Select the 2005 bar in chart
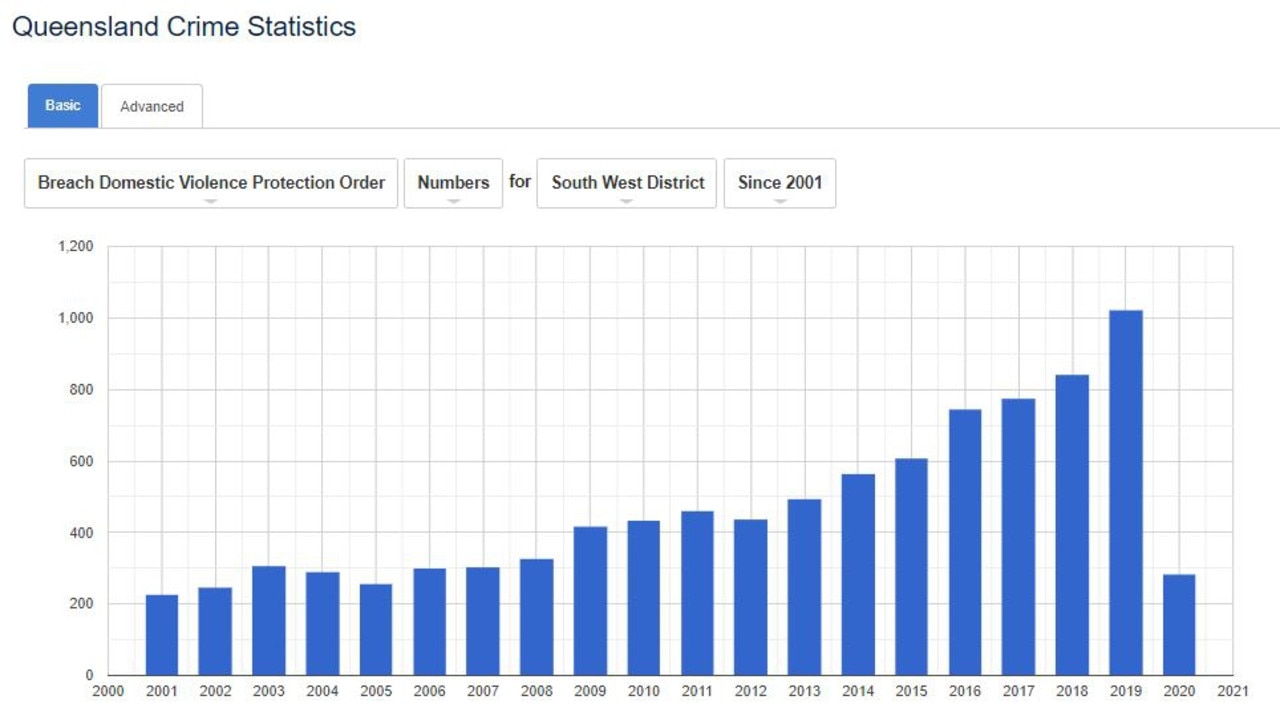 (x=376, y=630)
